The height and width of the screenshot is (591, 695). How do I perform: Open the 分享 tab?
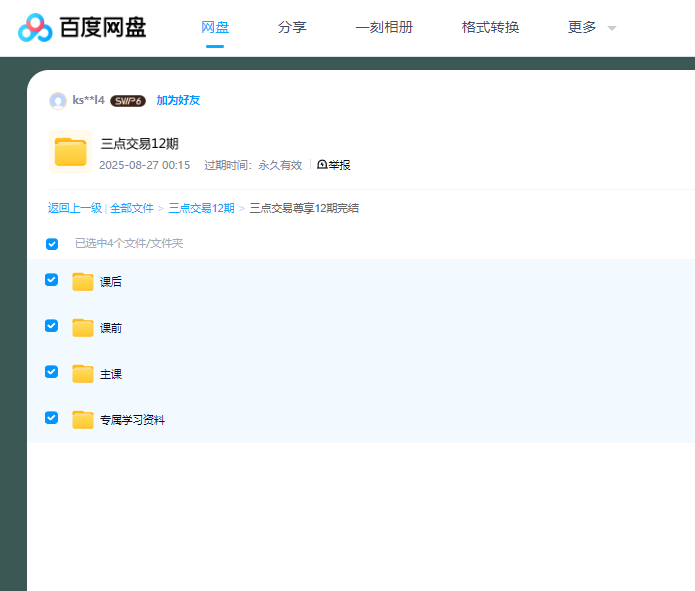pos(292,28)
